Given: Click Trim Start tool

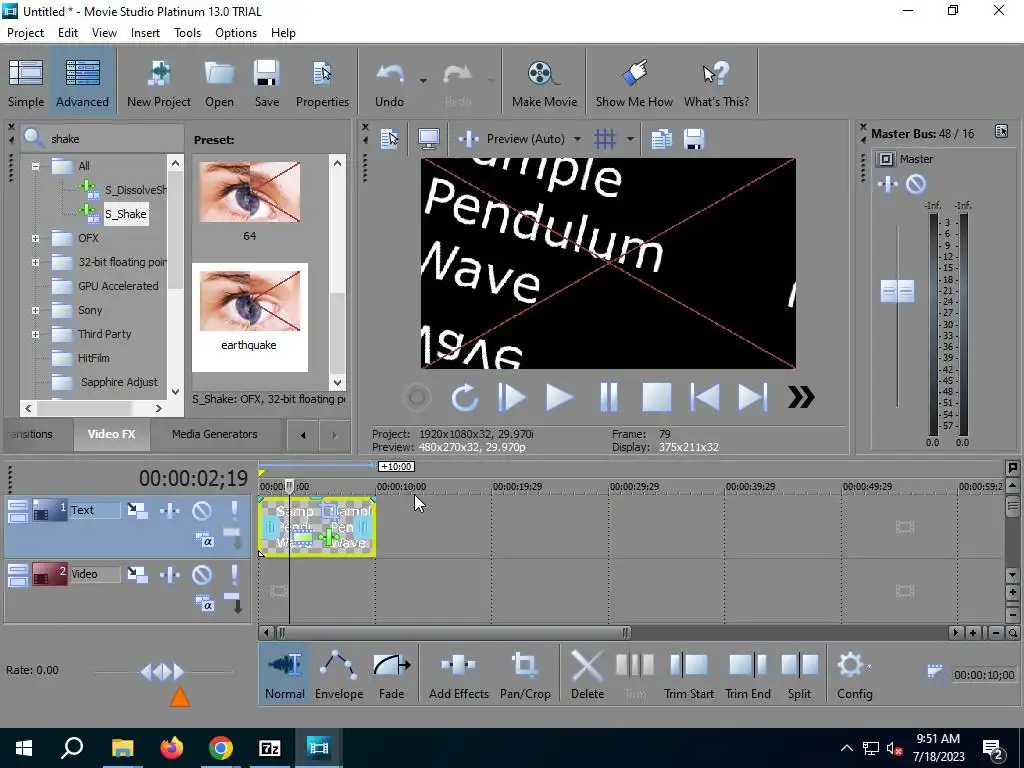Looking at the screenshot, I should tap(688, 675).
